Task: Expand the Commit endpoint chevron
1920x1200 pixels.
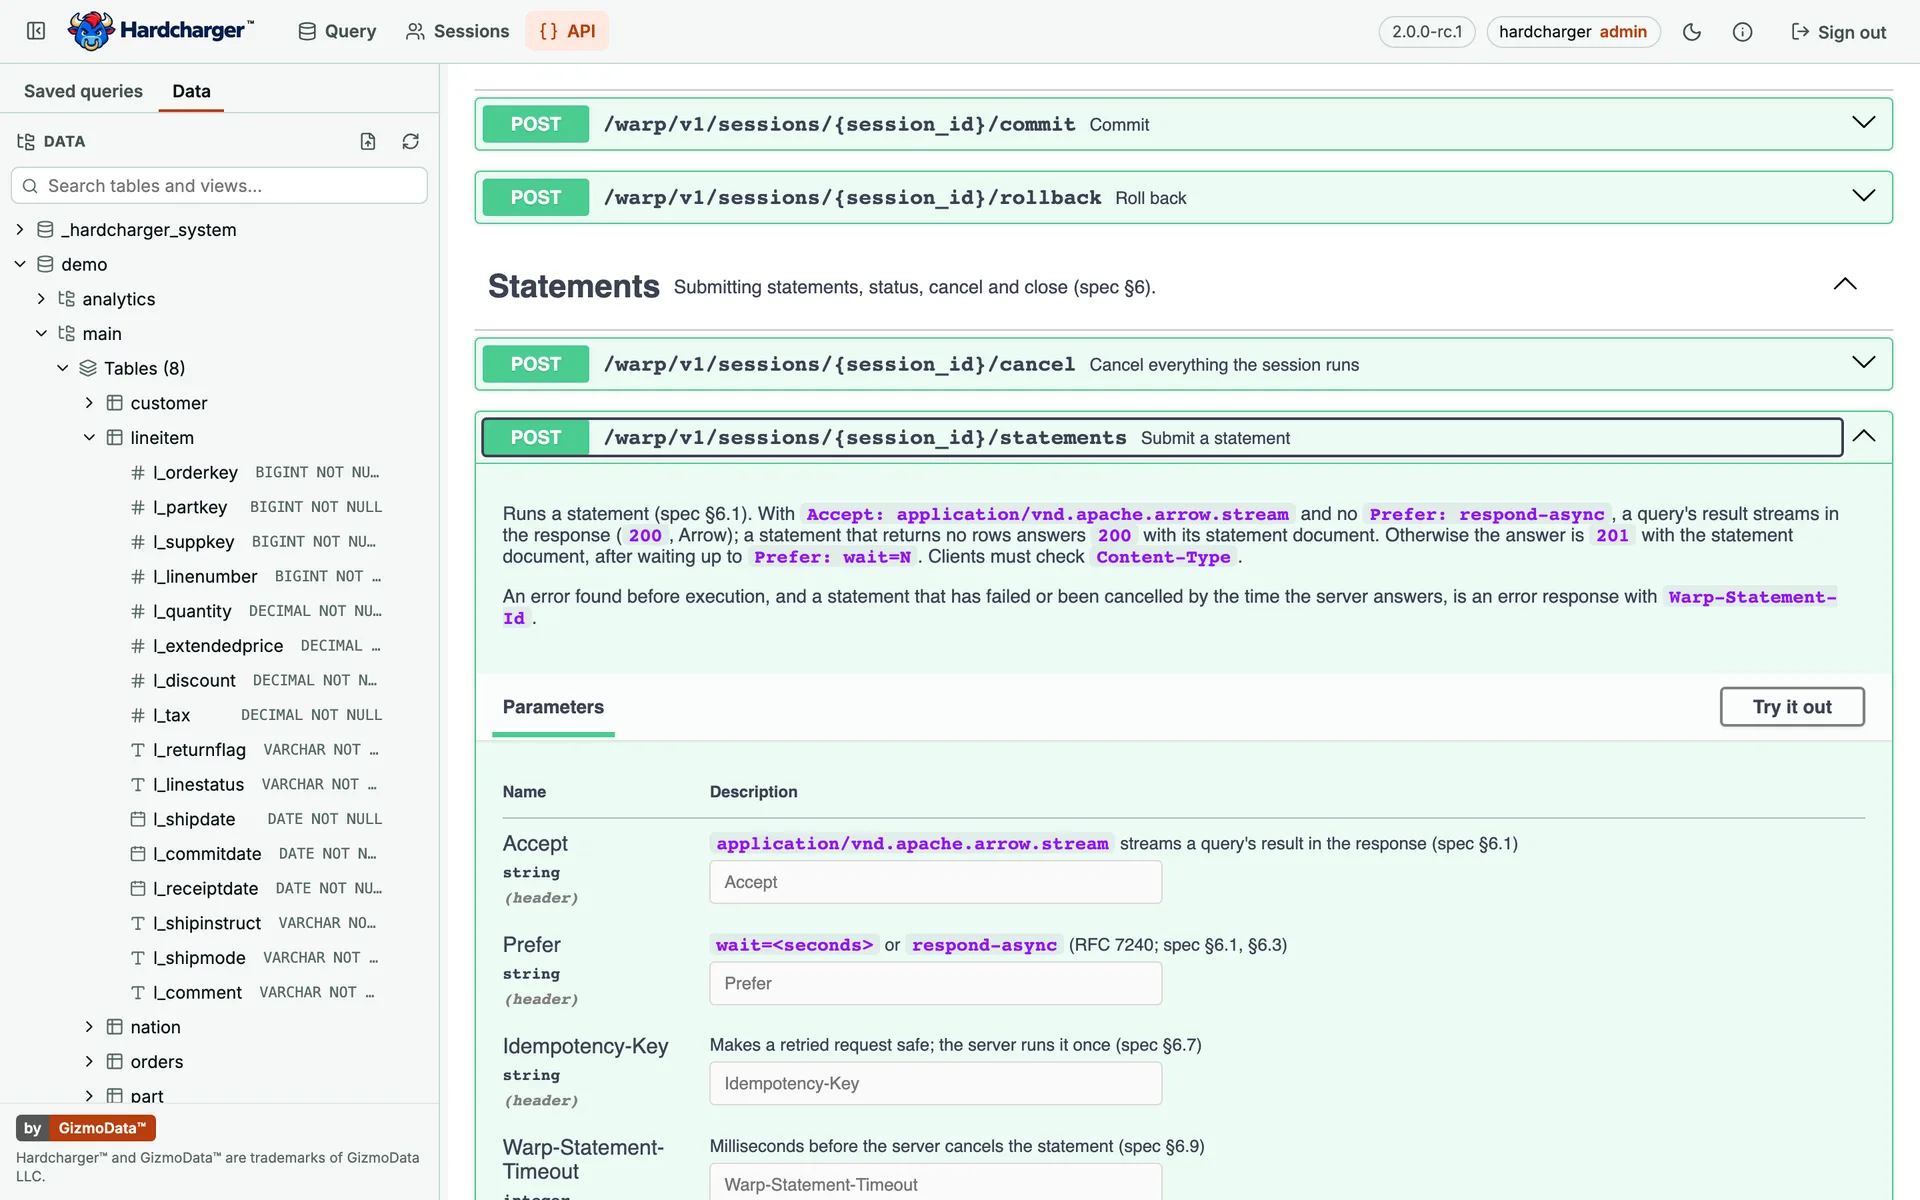Action: point(1863,123)
